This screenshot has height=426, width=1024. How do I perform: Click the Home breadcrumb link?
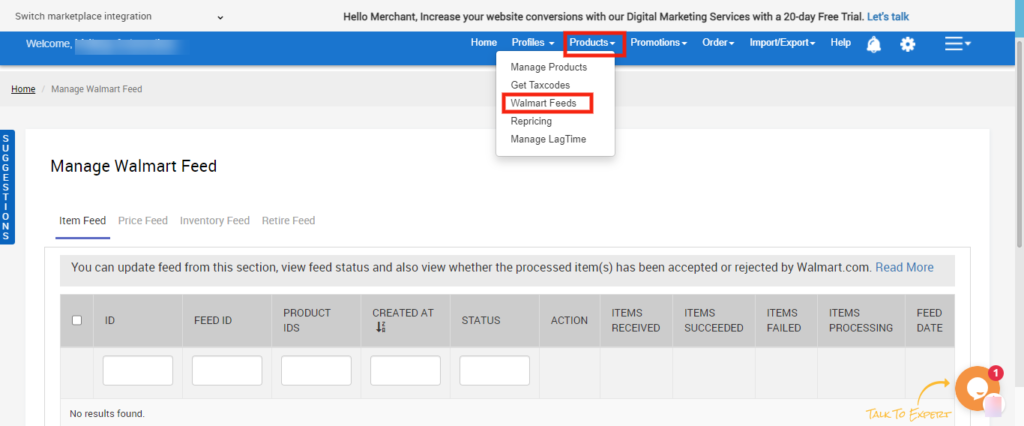pyautogui.click(x=23, y=89)
